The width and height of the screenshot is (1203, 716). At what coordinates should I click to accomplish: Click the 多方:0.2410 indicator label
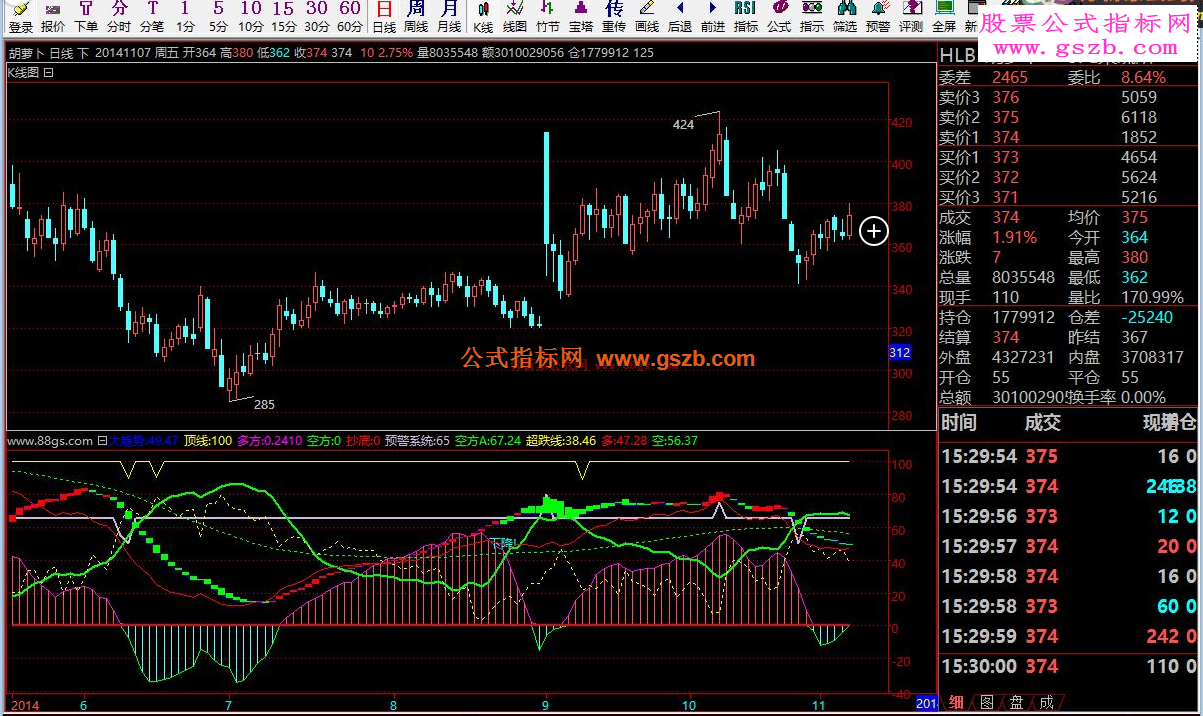click(269, 440)
